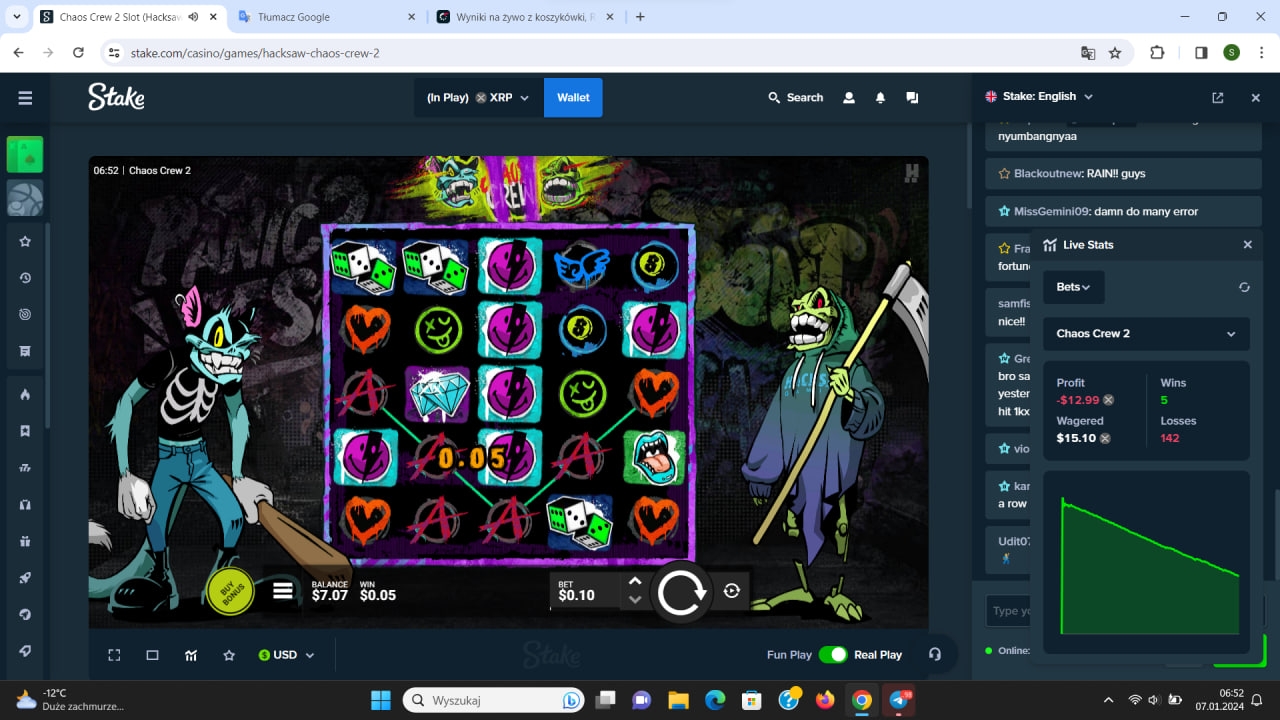Open File Explorer from taskbar
The width and height of the screenshot is (1280, 720).
(x=678, y=700)
